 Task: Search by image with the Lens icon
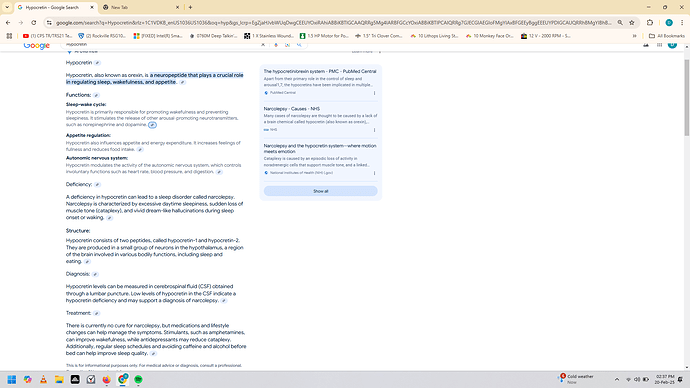point(287,44)
